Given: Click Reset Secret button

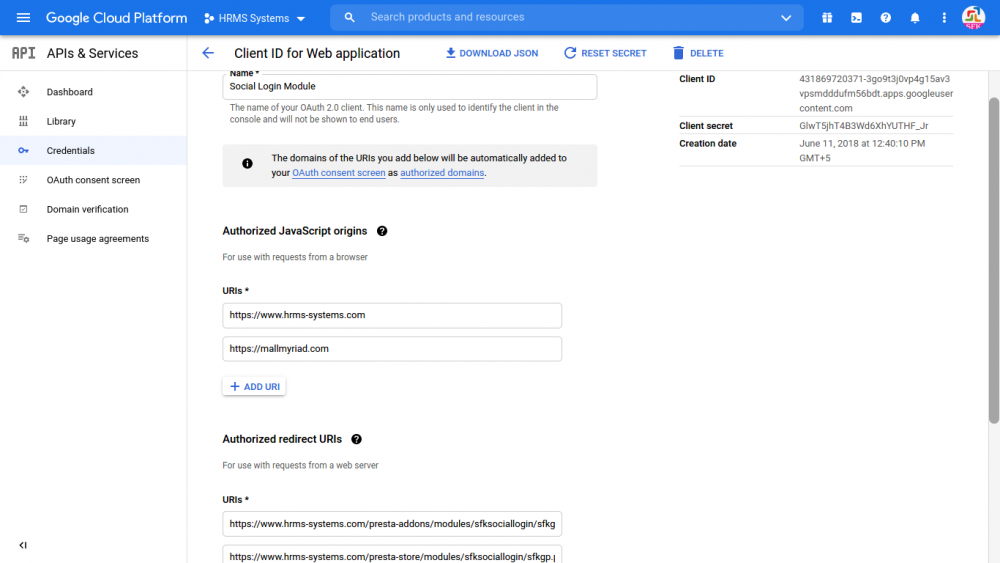Looking at the screenshot, I should (605, 54).
